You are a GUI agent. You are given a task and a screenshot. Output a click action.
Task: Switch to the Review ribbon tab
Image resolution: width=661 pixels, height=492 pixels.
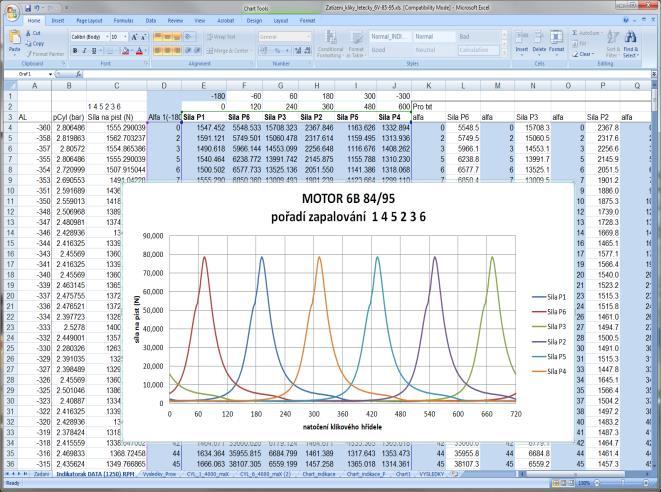pos(175,20)
